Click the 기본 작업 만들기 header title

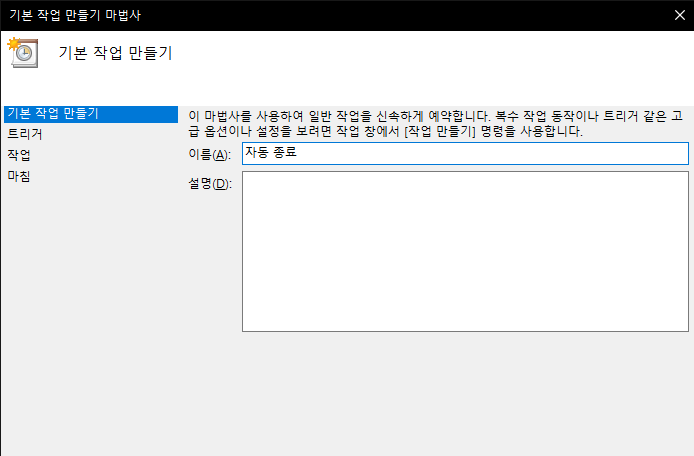click(115, 53)
